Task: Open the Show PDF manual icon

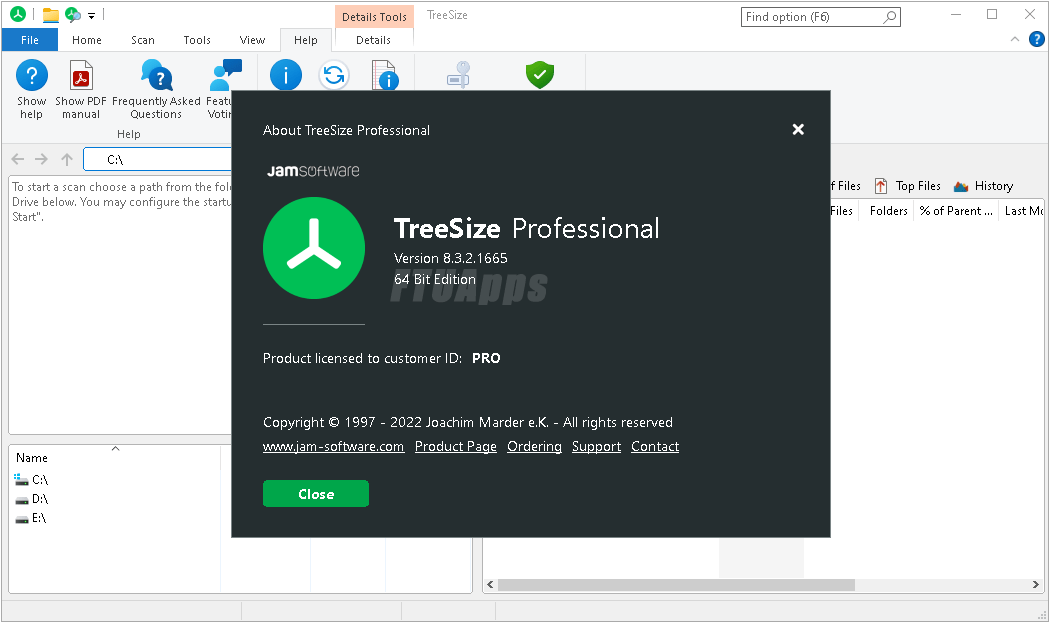Action: [81, 75]
